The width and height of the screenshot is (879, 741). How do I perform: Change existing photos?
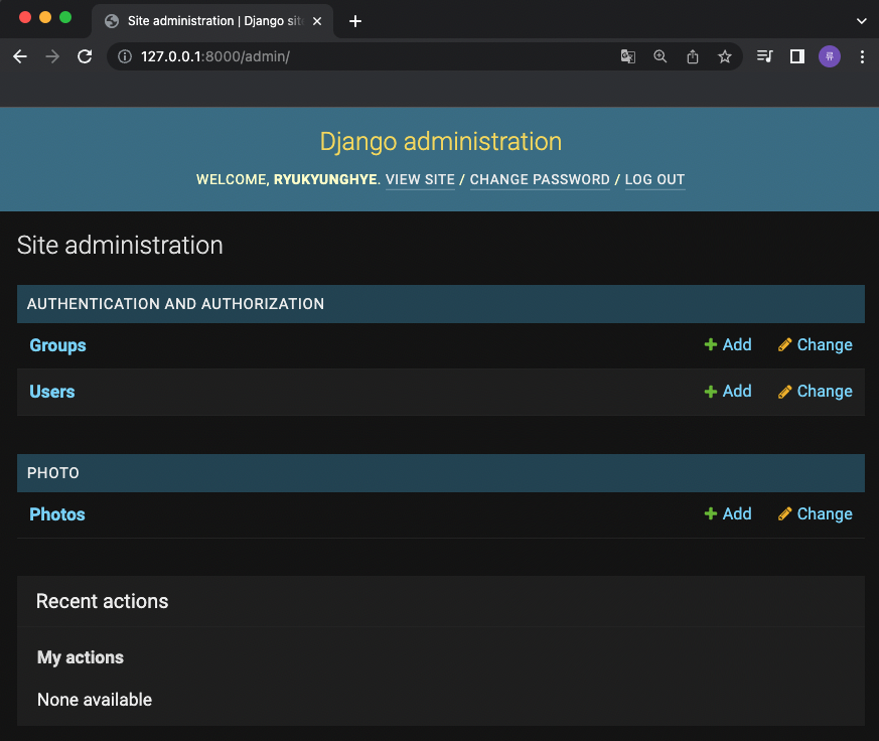coord(815,514)
